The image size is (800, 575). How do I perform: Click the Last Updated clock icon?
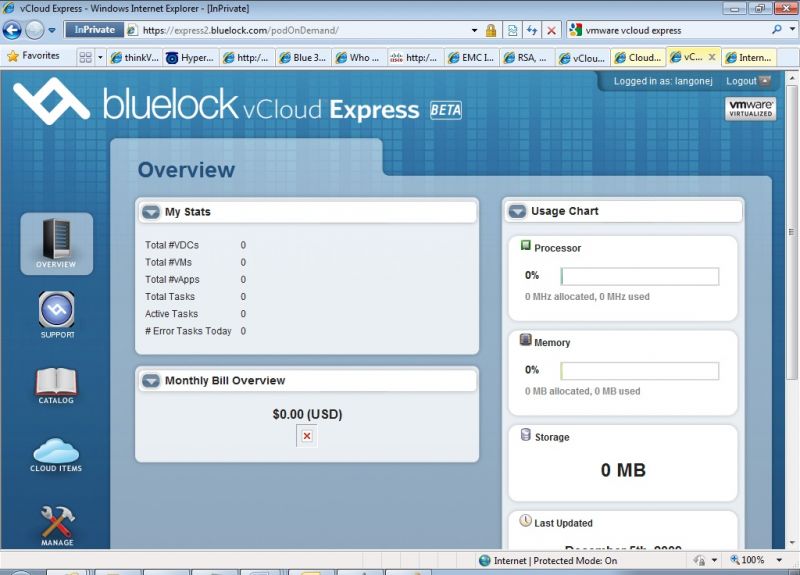click(x=526, y=520)
